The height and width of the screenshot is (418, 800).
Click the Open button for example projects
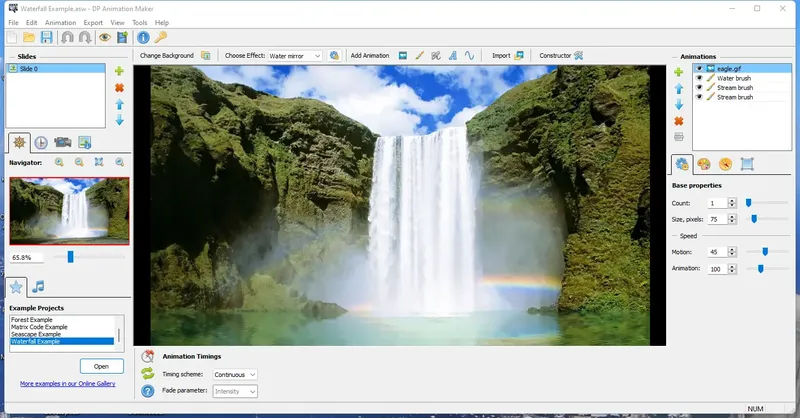[x=102, y=366]
